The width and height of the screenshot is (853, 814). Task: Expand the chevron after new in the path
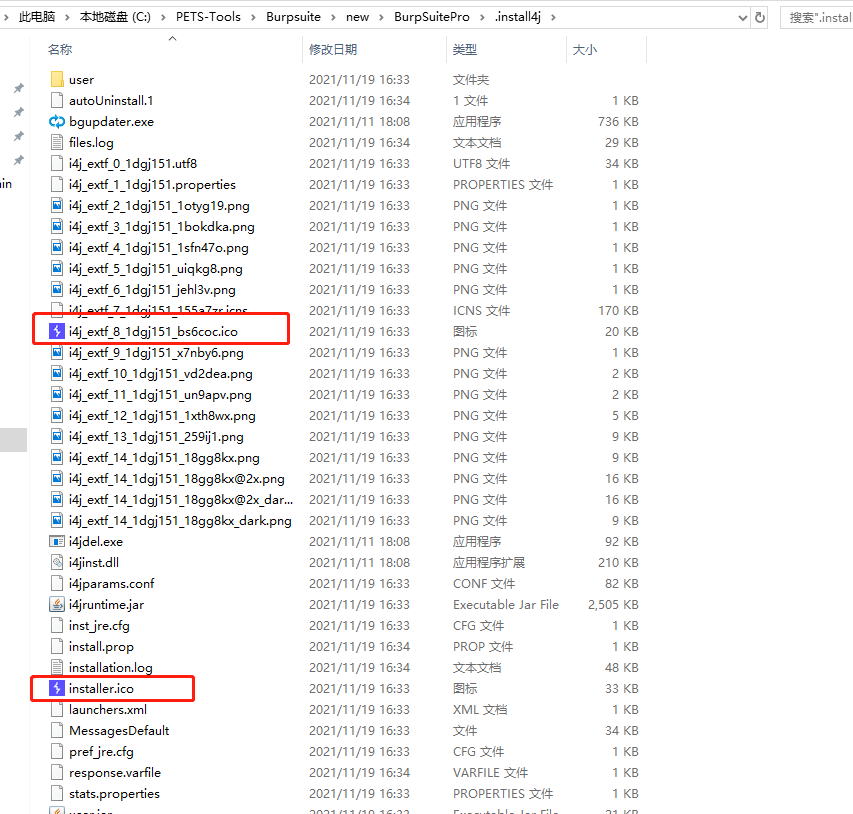pos(381,17)
